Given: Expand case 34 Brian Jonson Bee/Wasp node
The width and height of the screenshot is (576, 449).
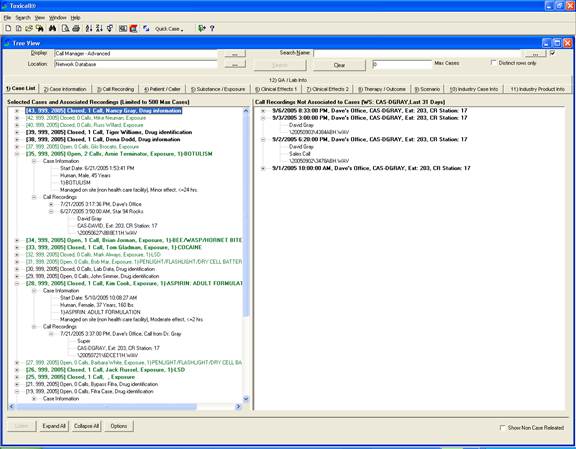Looking at the screenshot, I should (17, 240).
